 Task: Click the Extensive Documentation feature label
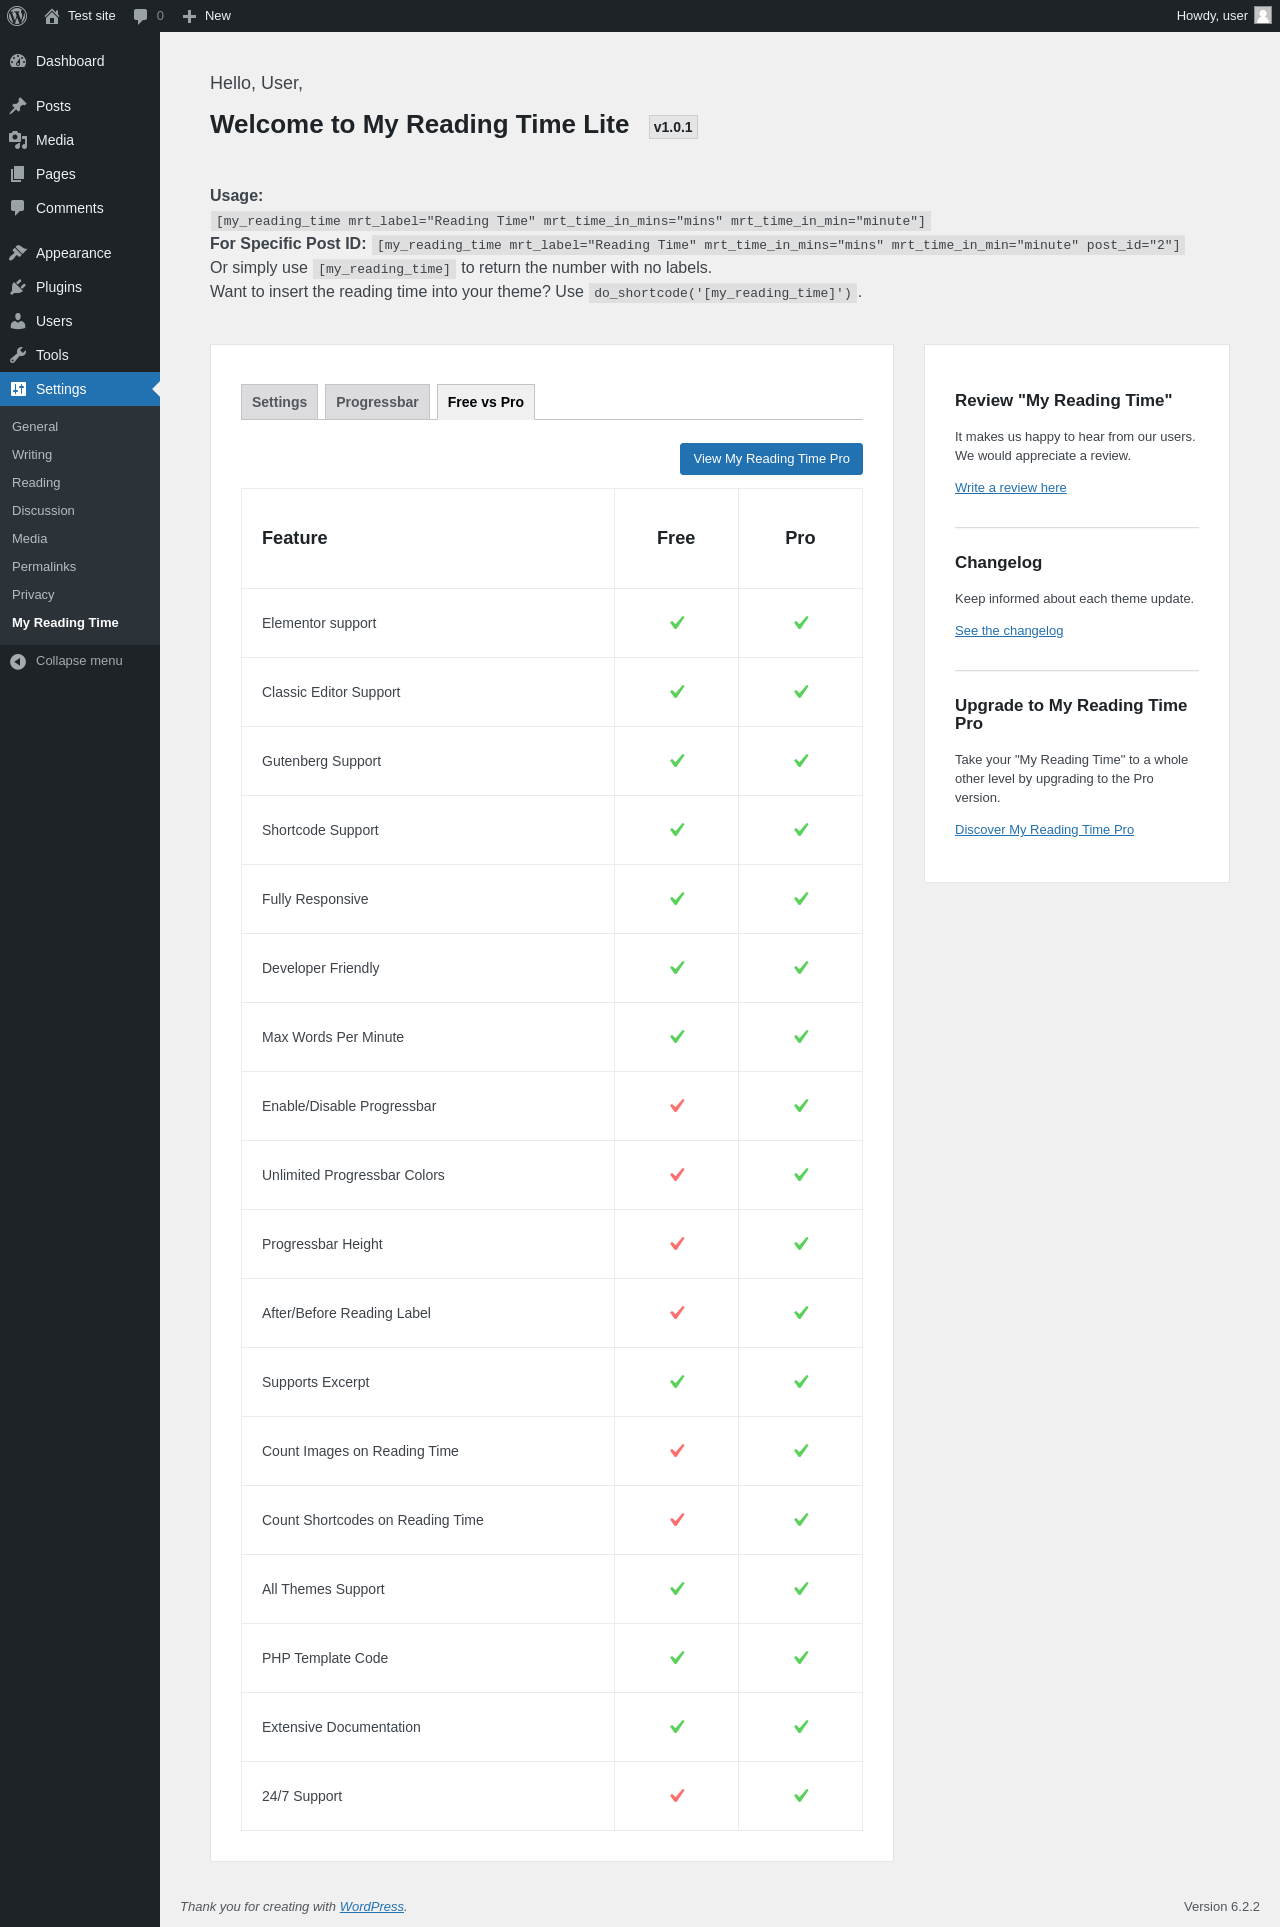coord(341,1727)
